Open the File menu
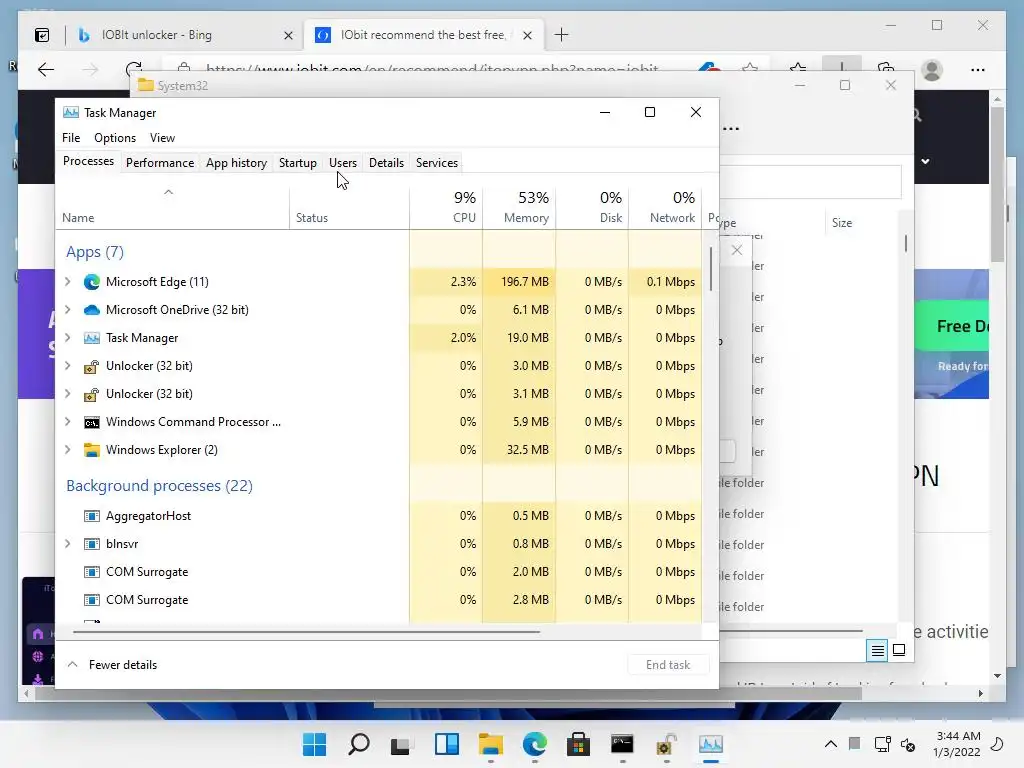The height and width of the screenshot is (768, 1024). tap(71, 138)
